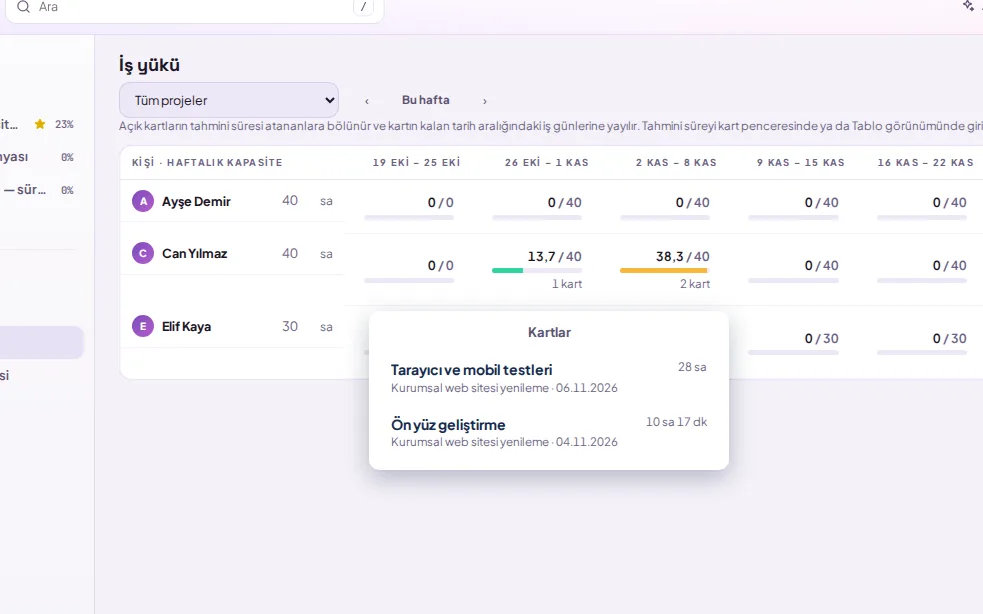Open card Ön yüz geliştirme

[448, 425]
